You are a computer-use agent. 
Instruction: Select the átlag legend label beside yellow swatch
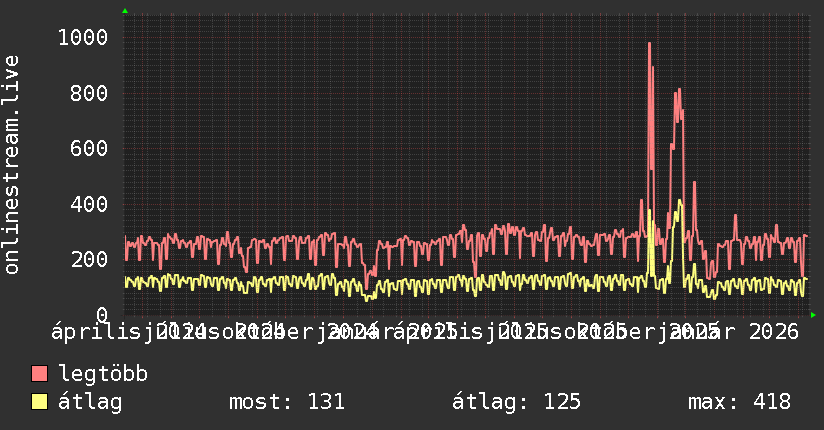click(90, 402)
